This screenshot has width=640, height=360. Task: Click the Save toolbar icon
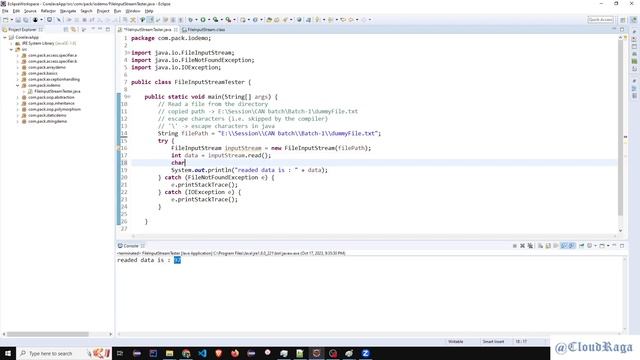click(18, 20)
